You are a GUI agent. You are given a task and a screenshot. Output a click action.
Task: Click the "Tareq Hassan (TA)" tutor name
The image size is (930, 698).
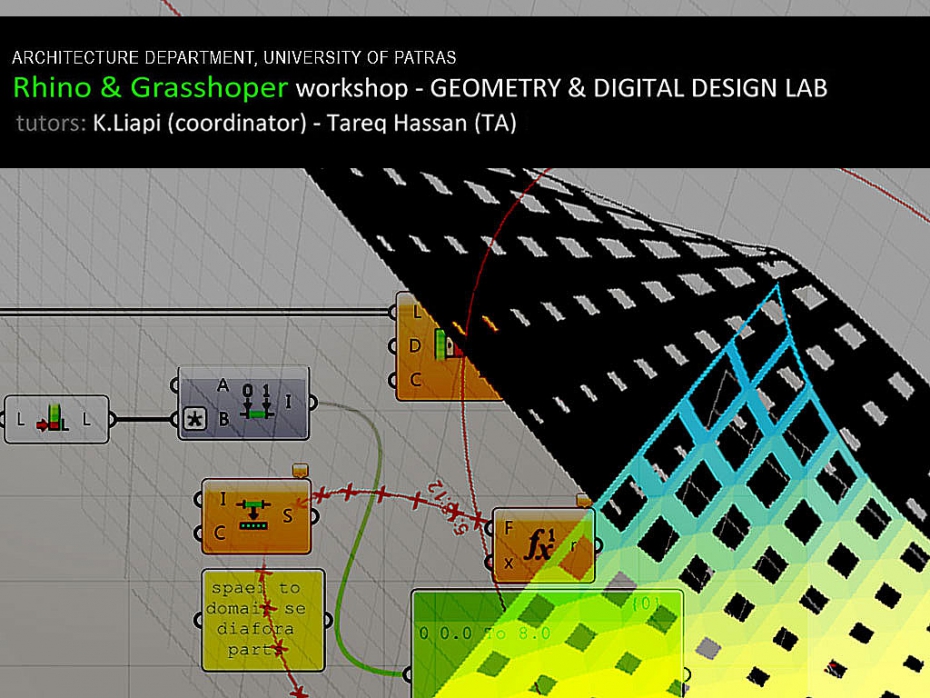pos(422,123)
